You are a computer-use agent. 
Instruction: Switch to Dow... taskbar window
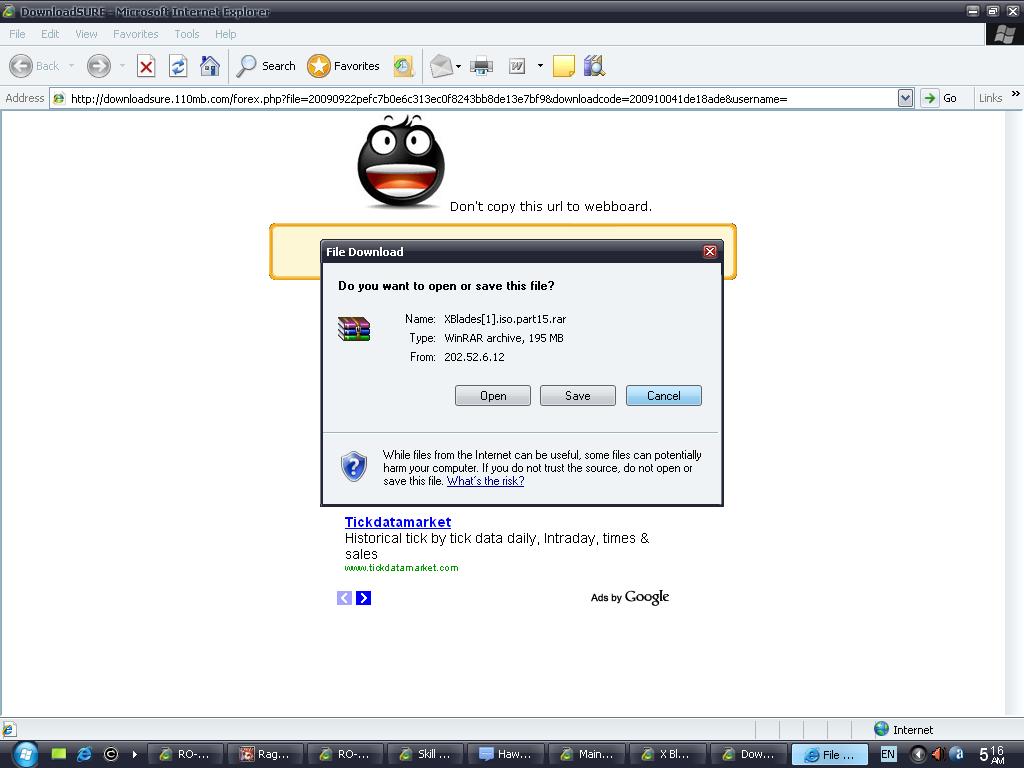(748, 754)
